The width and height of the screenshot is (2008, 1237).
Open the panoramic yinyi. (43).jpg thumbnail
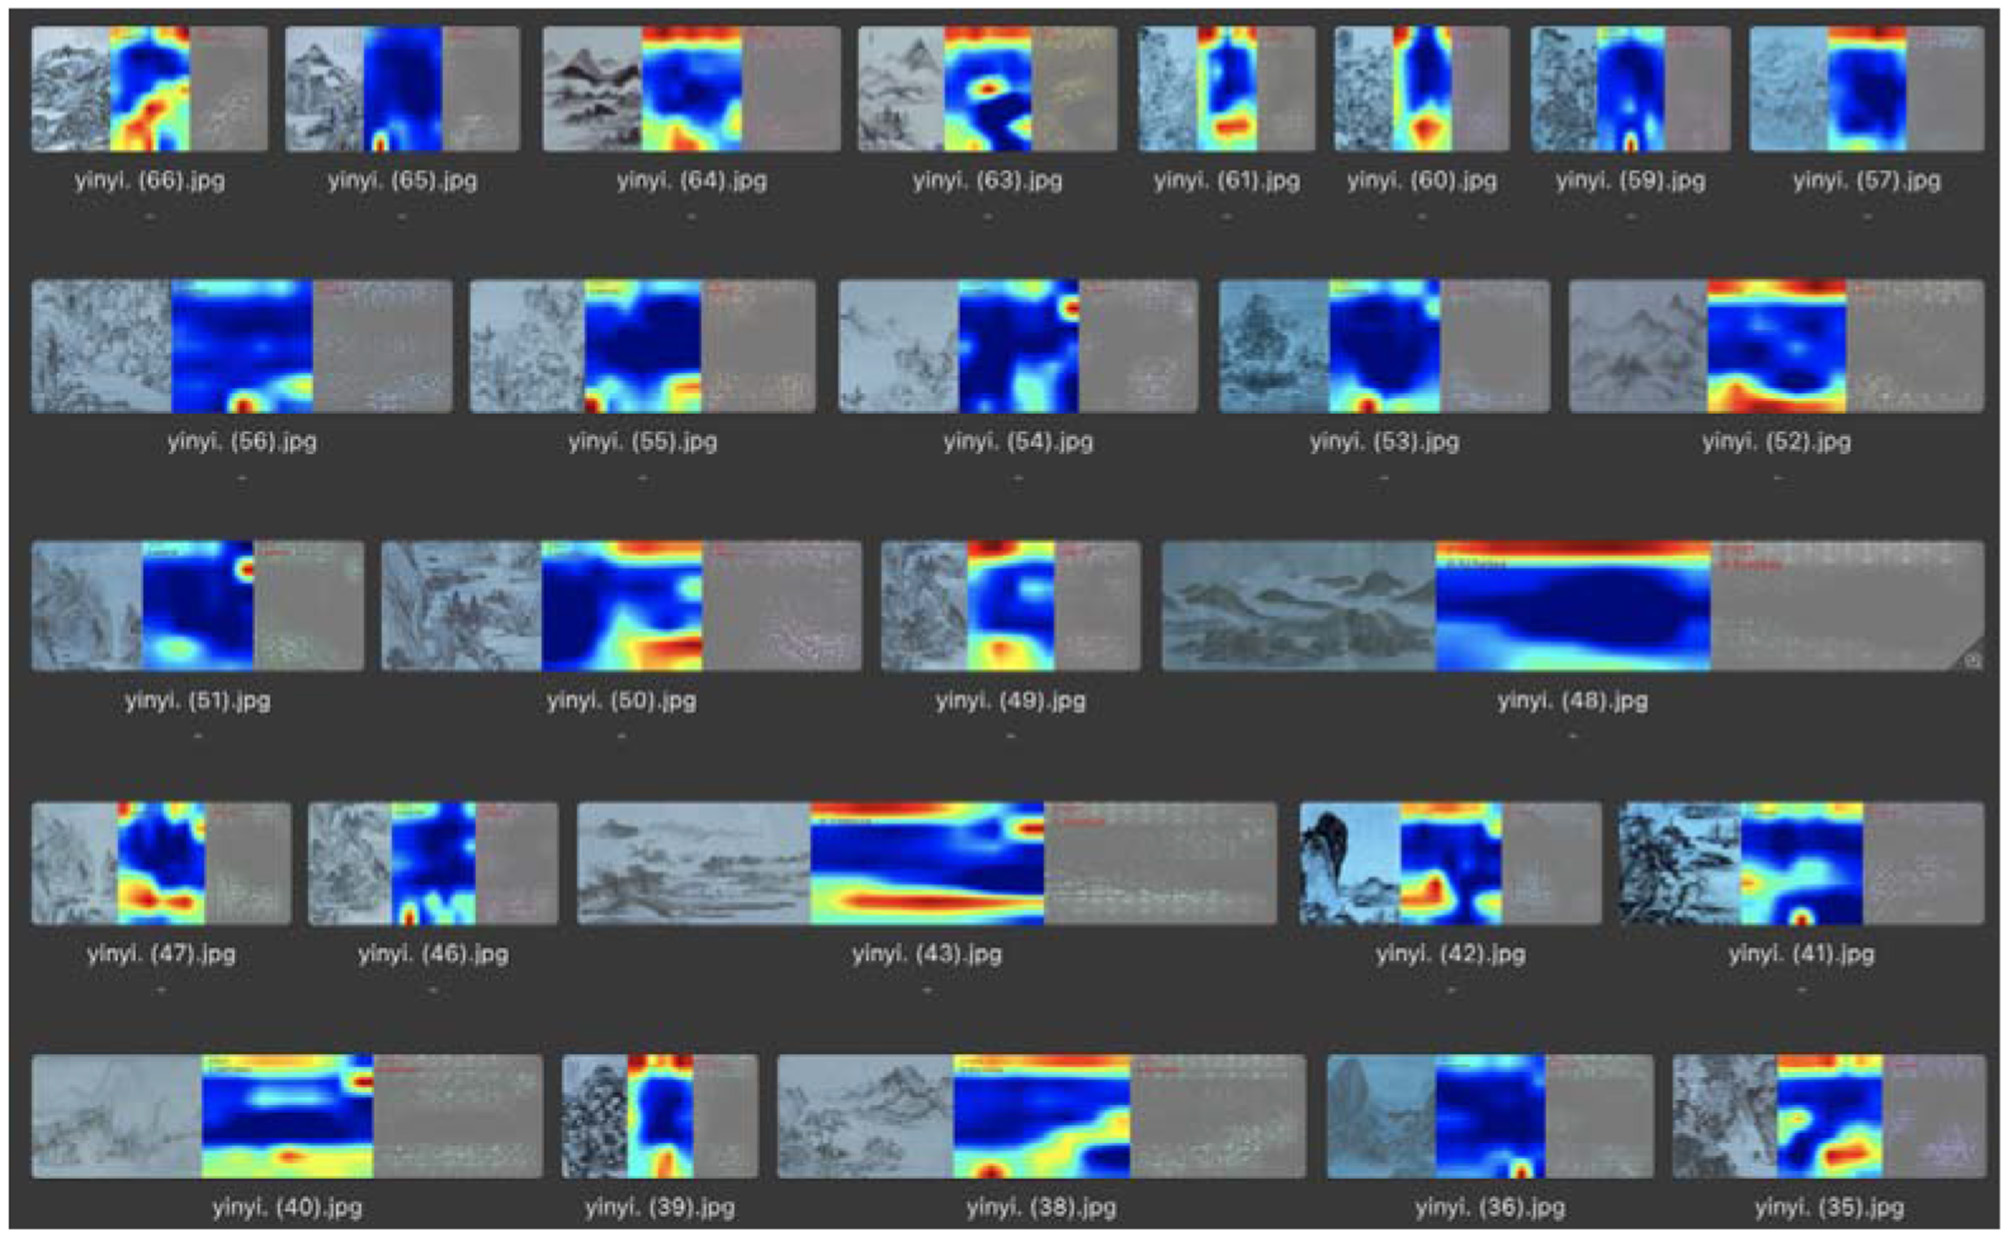926,863
